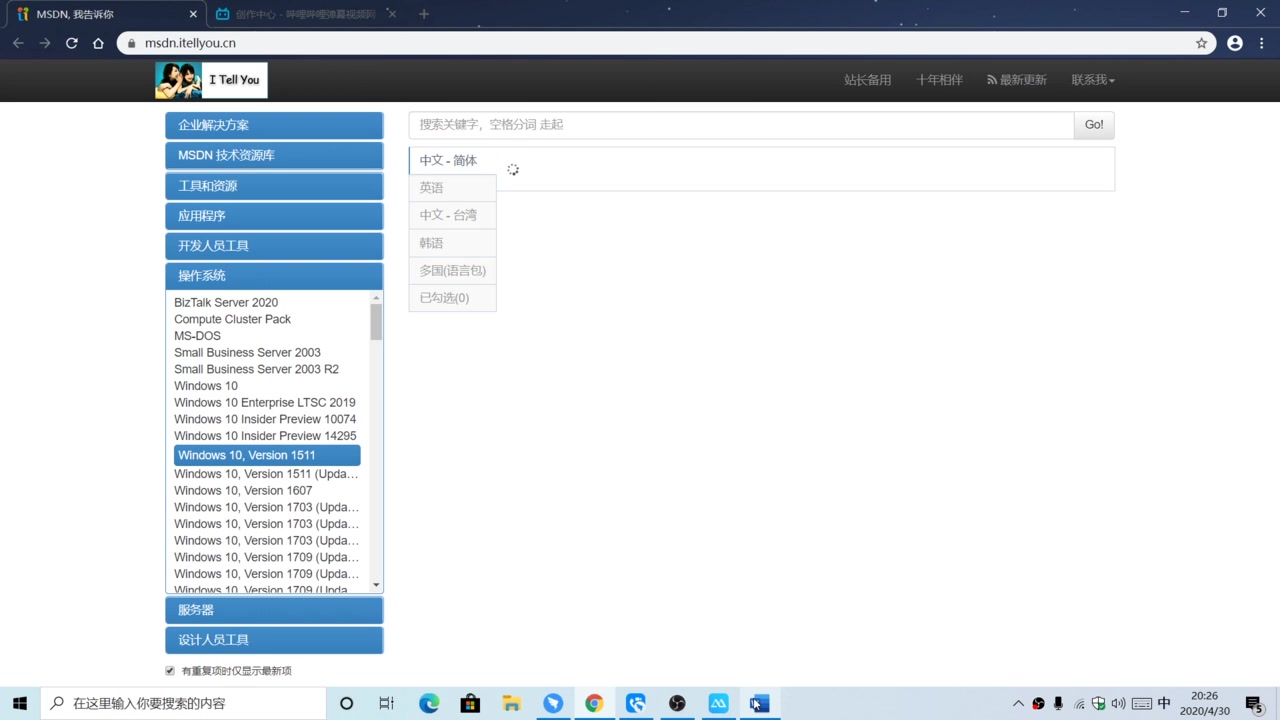Click the back navigation arrow

pyautogui.click(x=18, y=43)
